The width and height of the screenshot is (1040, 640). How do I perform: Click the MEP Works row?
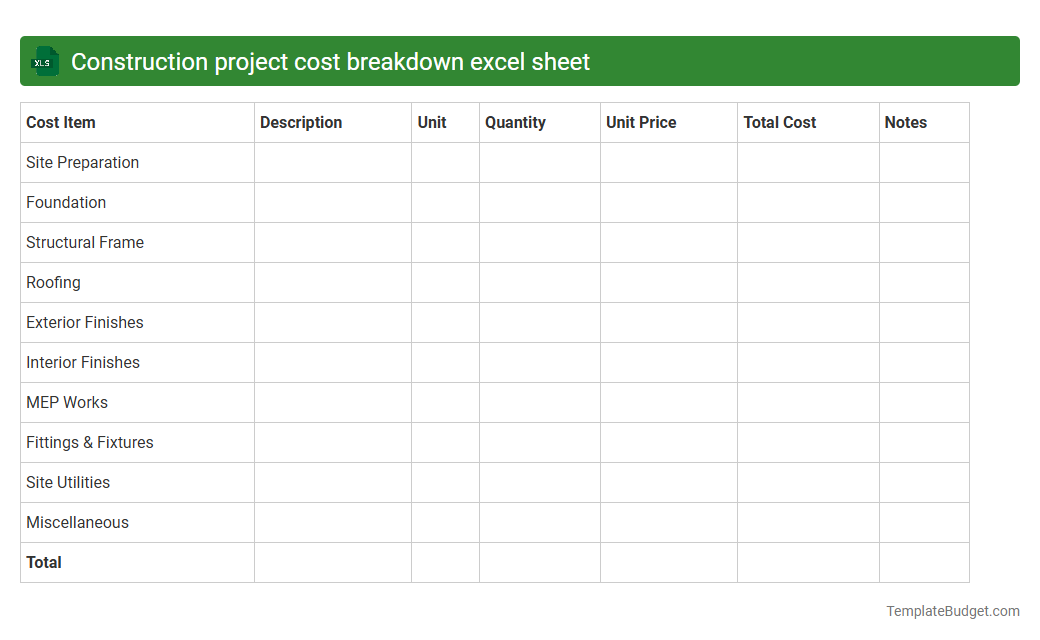pyautogui.click(x=67, y=402)
